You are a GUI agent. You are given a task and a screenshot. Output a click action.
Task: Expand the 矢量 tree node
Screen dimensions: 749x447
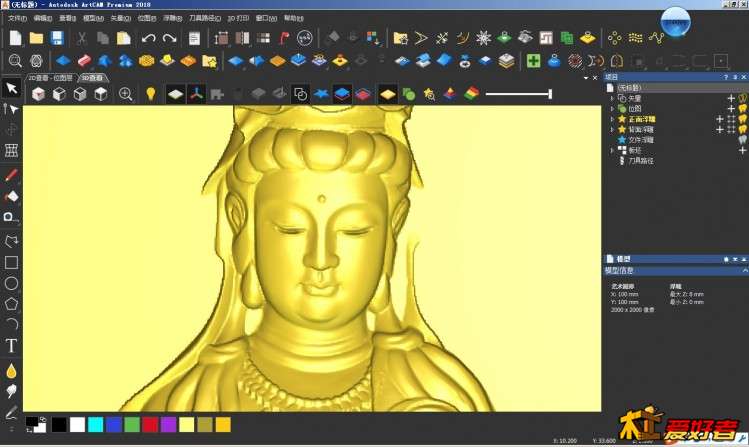612,98
